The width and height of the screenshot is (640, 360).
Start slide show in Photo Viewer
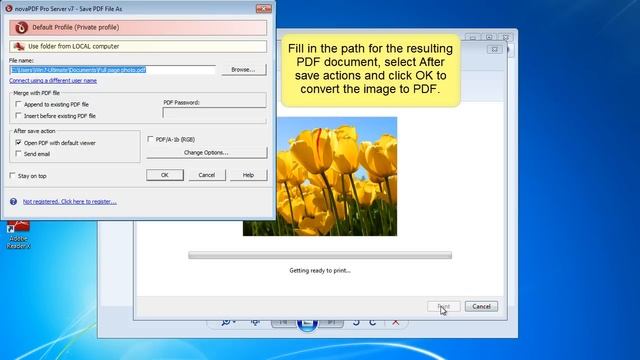pyautogui.click(x=307, y=324)
